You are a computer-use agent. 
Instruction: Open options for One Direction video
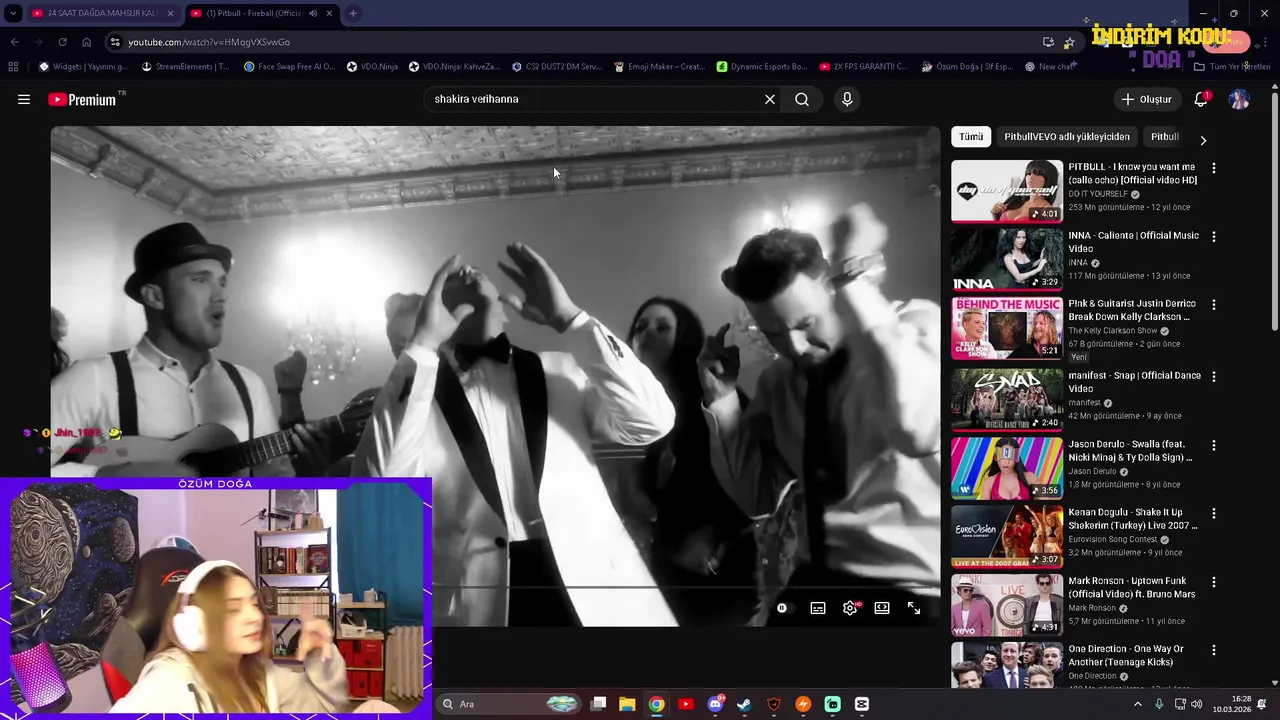tap(1214, 650)
